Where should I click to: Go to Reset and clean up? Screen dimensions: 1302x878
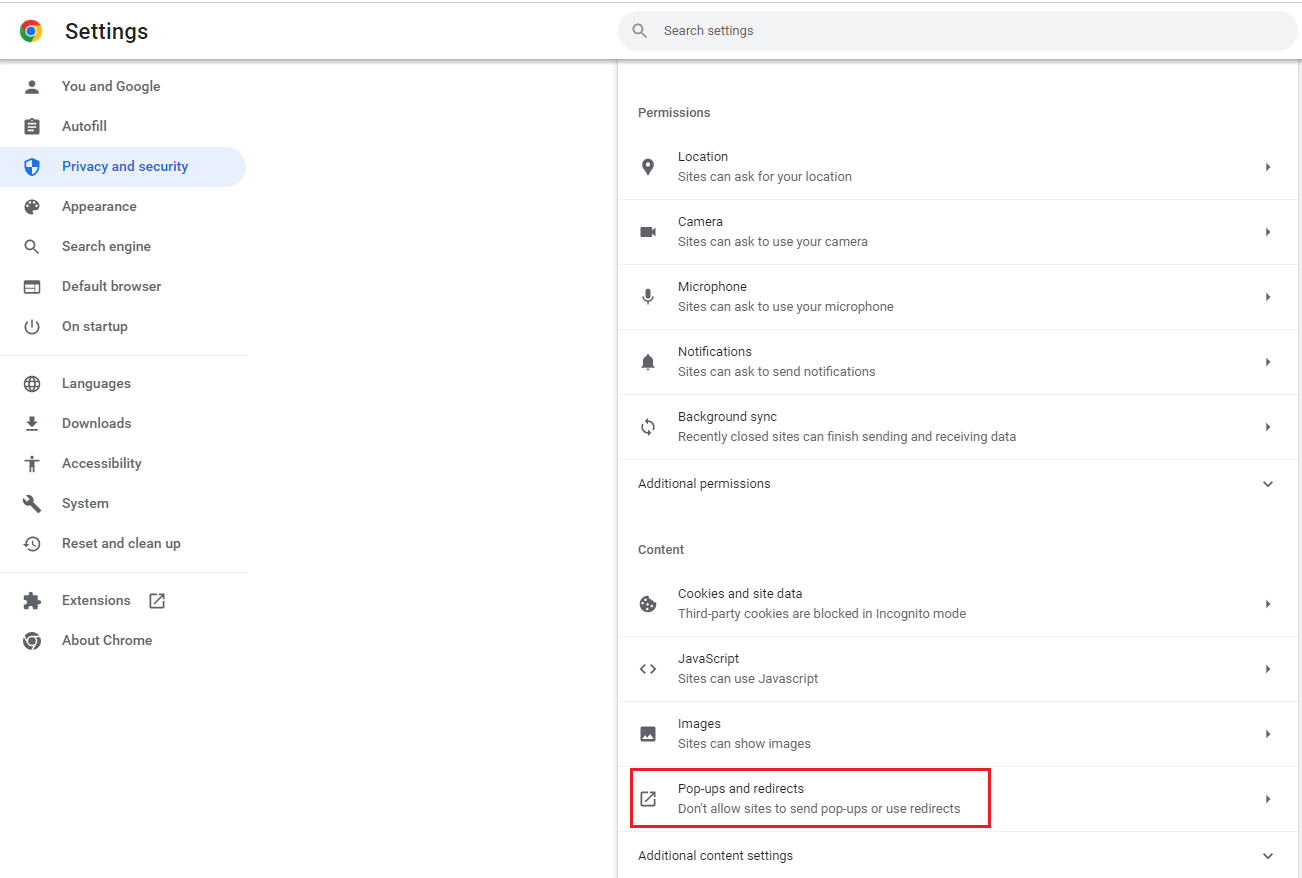[121, 543]
